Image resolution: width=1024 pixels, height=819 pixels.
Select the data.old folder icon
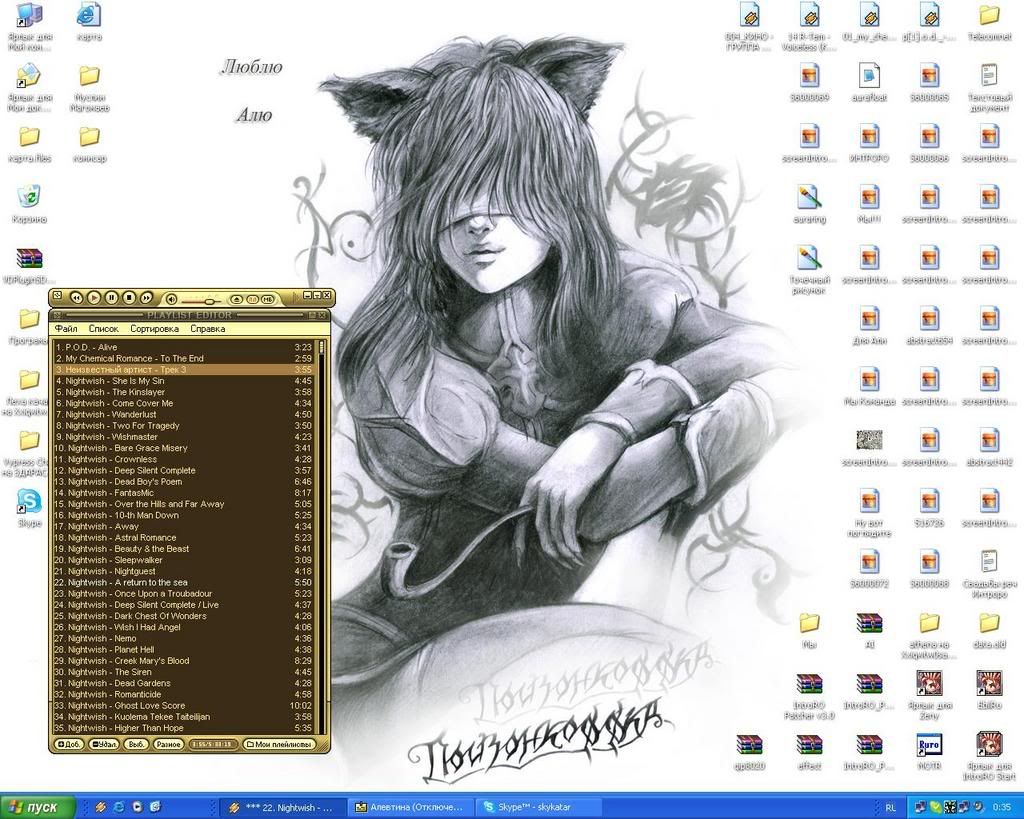(x=989, y=630)
